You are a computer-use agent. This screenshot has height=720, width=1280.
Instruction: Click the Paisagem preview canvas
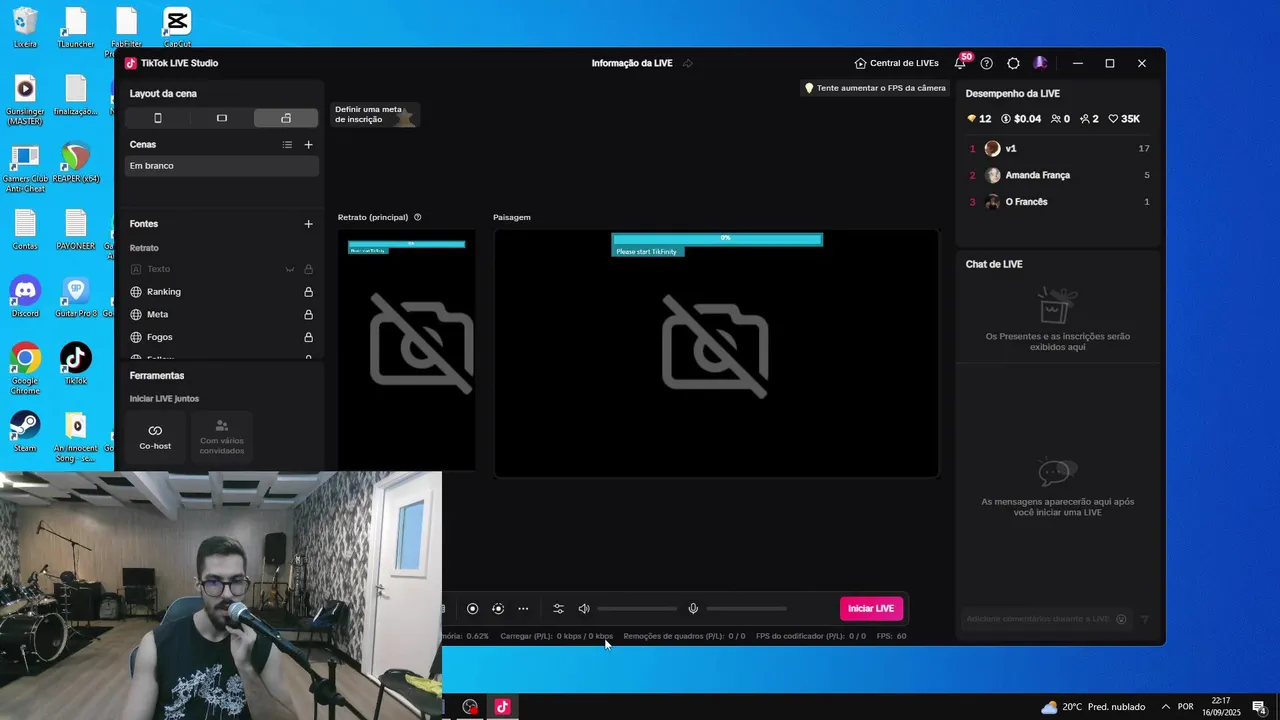[x=716, y=353]
